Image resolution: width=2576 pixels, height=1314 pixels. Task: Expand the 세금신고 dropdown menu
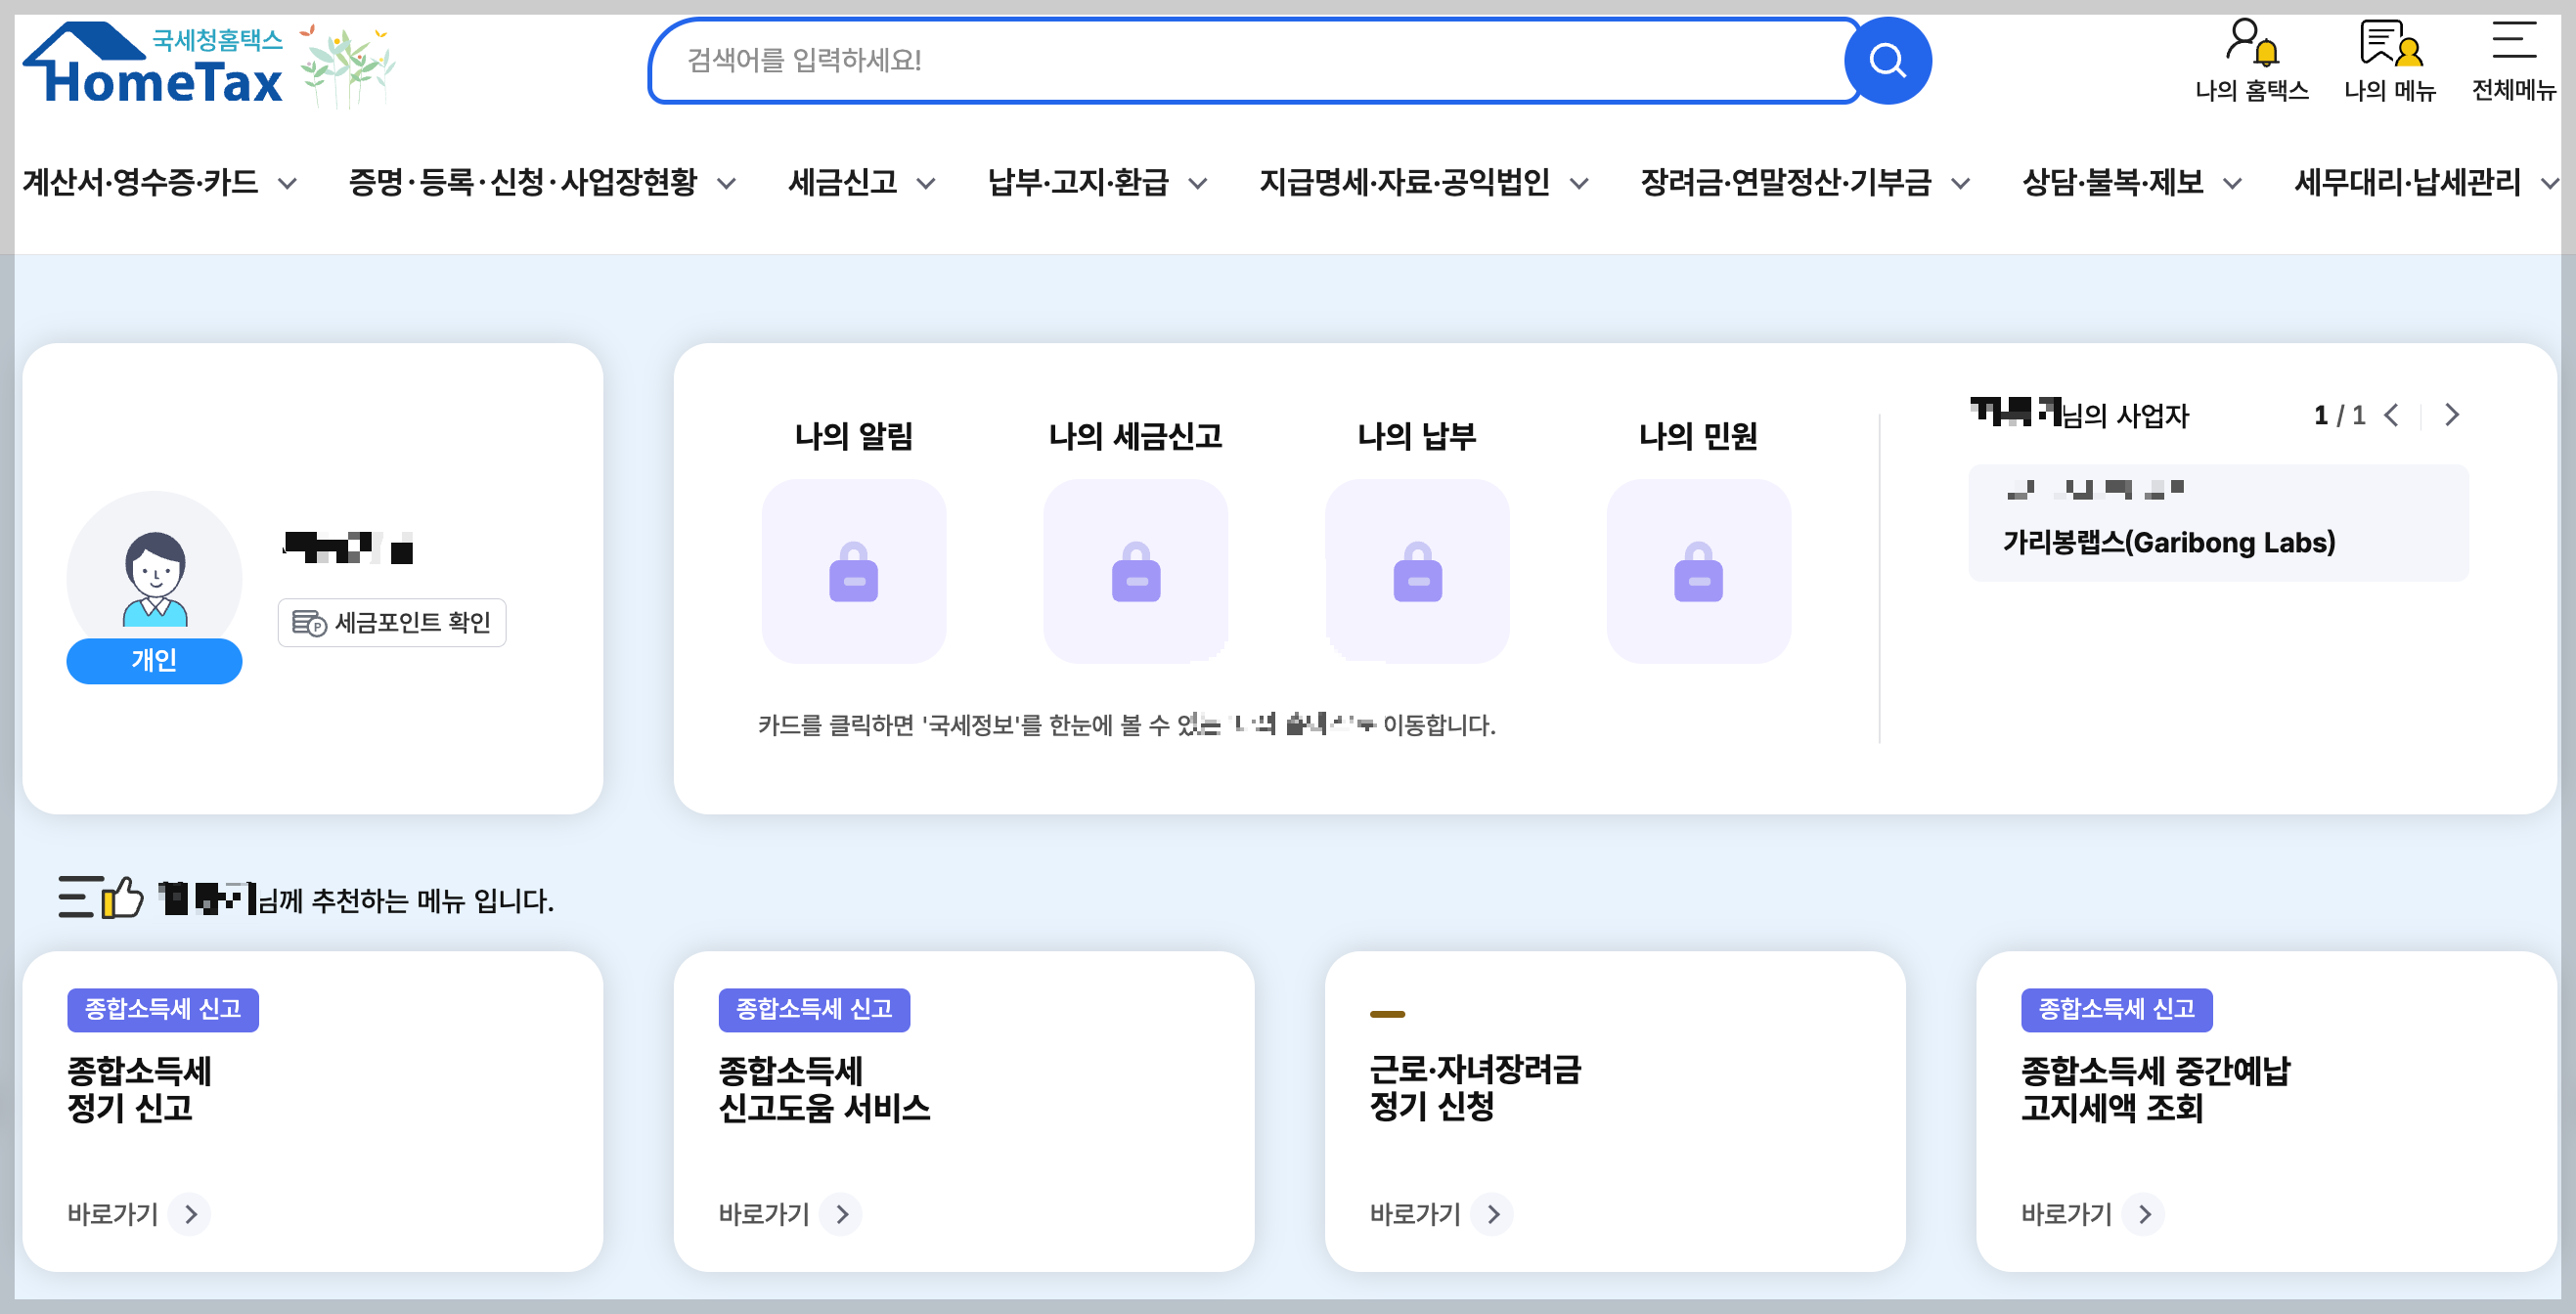[861, 183]
